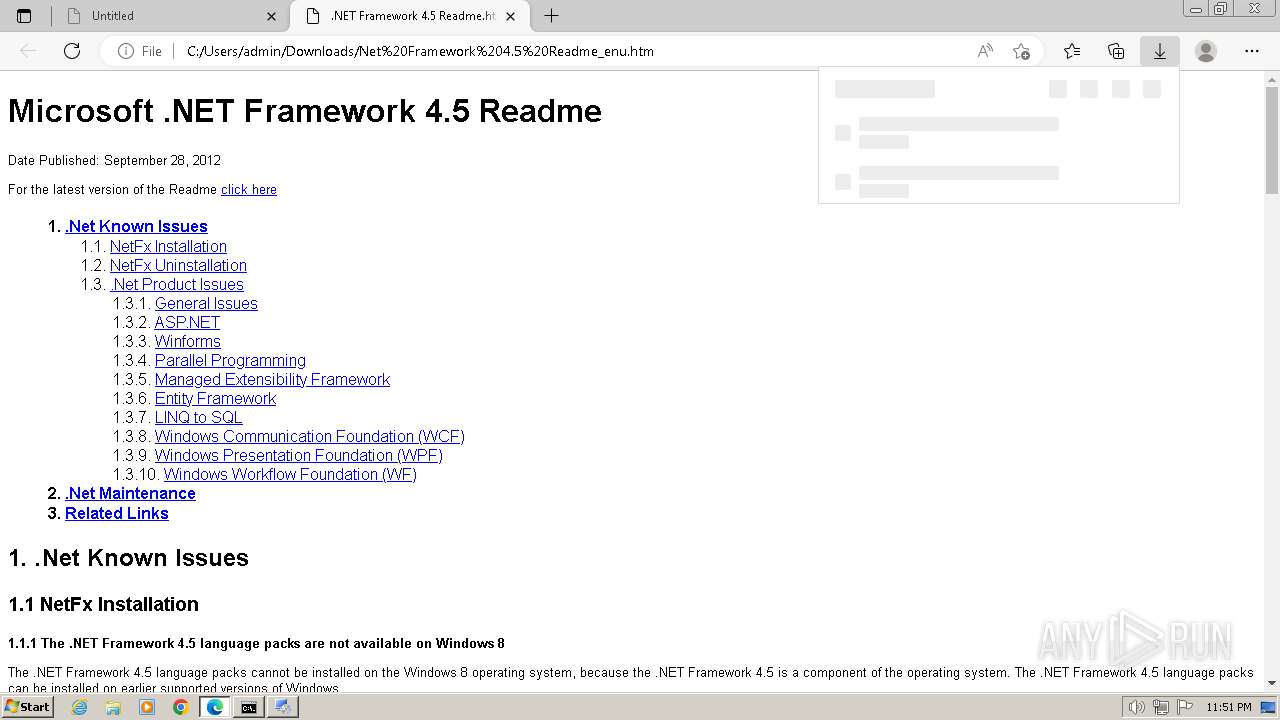Open the NetFx Uninstallation link
Screen dimensions: 1280x720
[x=178, y=265]
